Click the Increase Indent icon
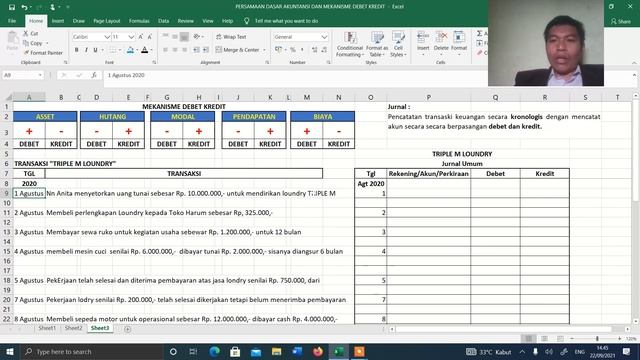 point(206,50)
